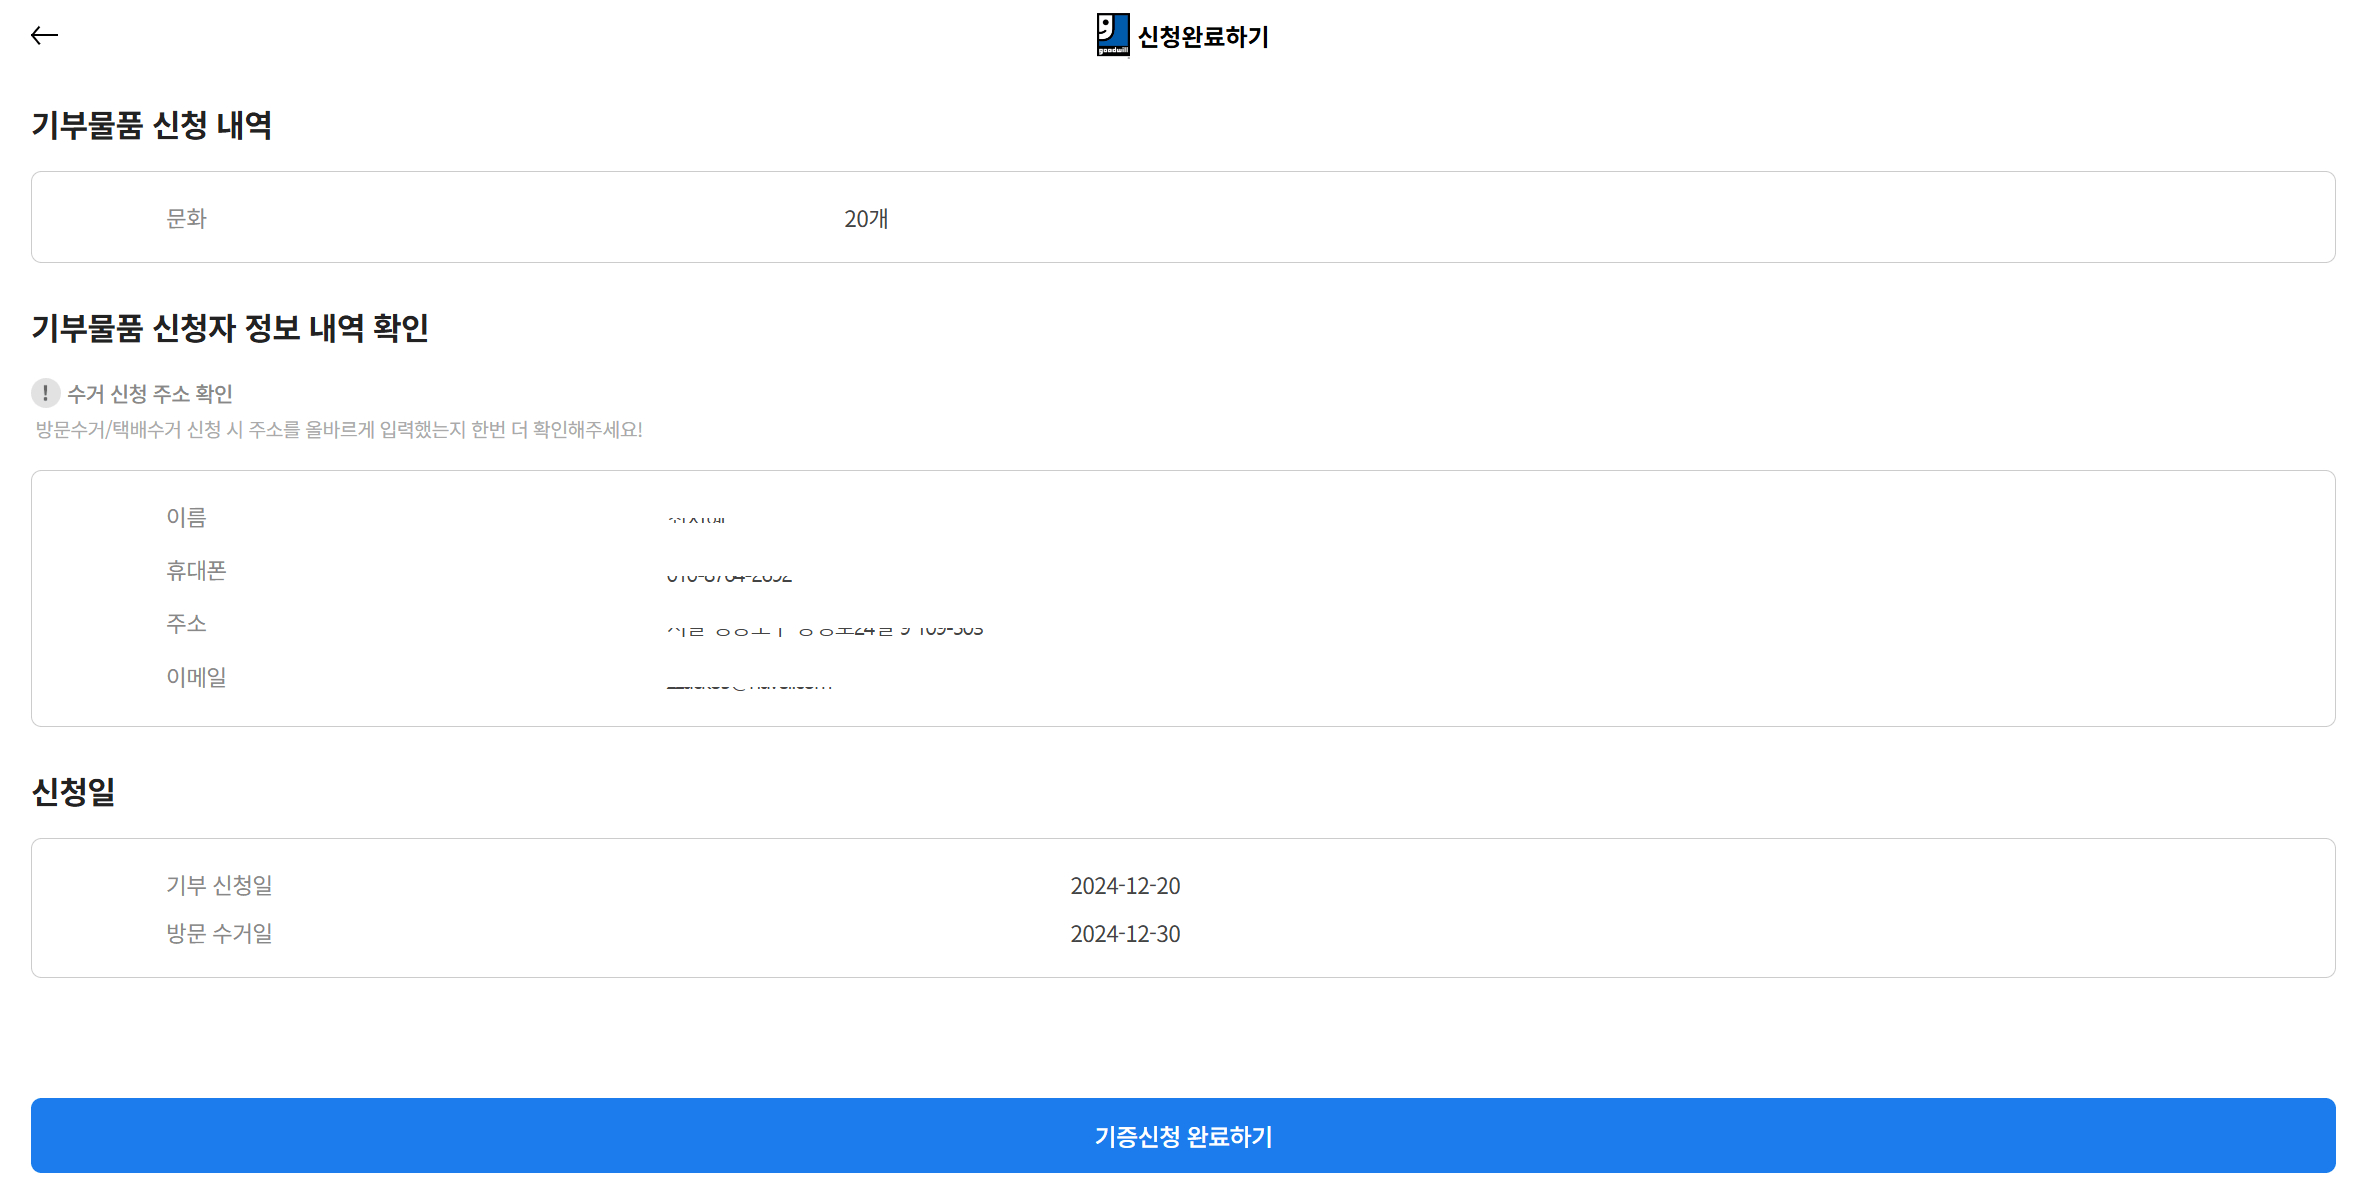Select the 방문 수거일 date 2024-12-30
The height and width of the screenshot is (1187, 2357).
(1125, 933)
